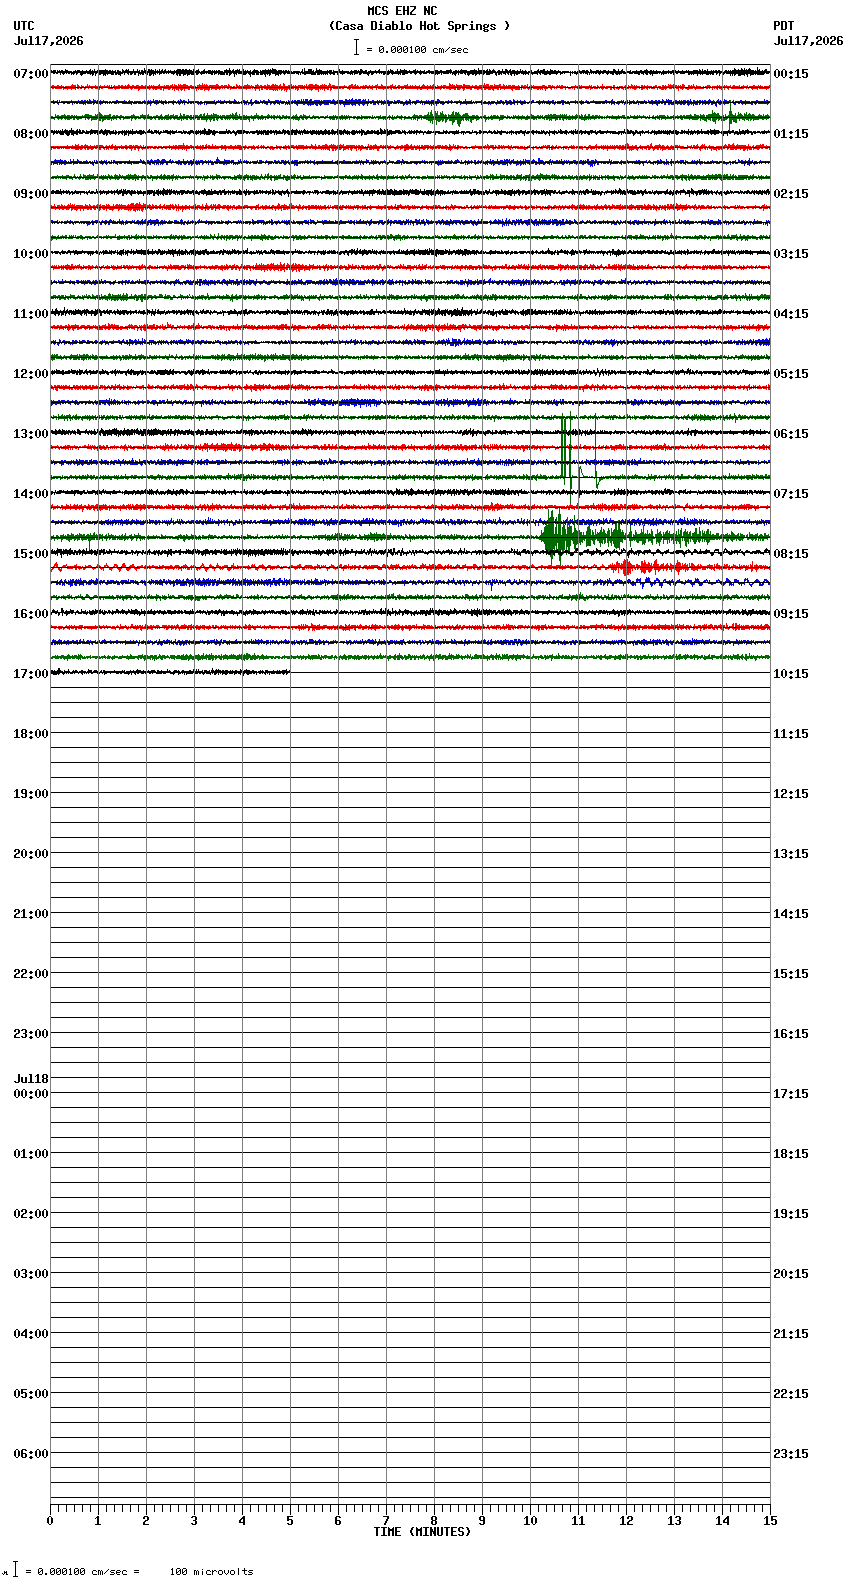Image resolution: width=850 pixels, height=1584 pixels.
Task: Click the red aftershock wiggle after 15:00
Action: 628,567
